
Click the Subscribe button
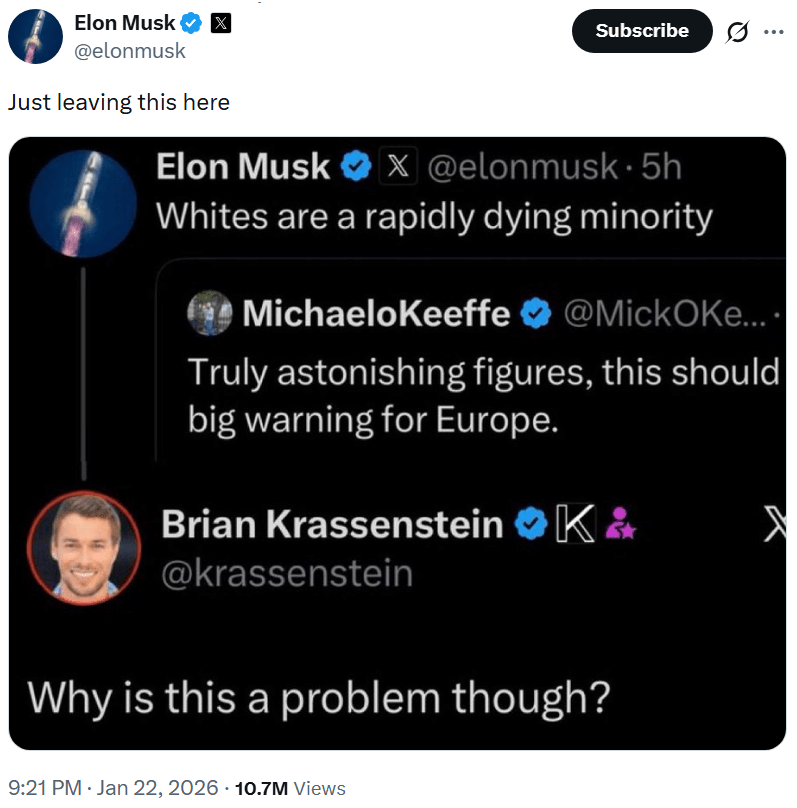tap(641, 31)
